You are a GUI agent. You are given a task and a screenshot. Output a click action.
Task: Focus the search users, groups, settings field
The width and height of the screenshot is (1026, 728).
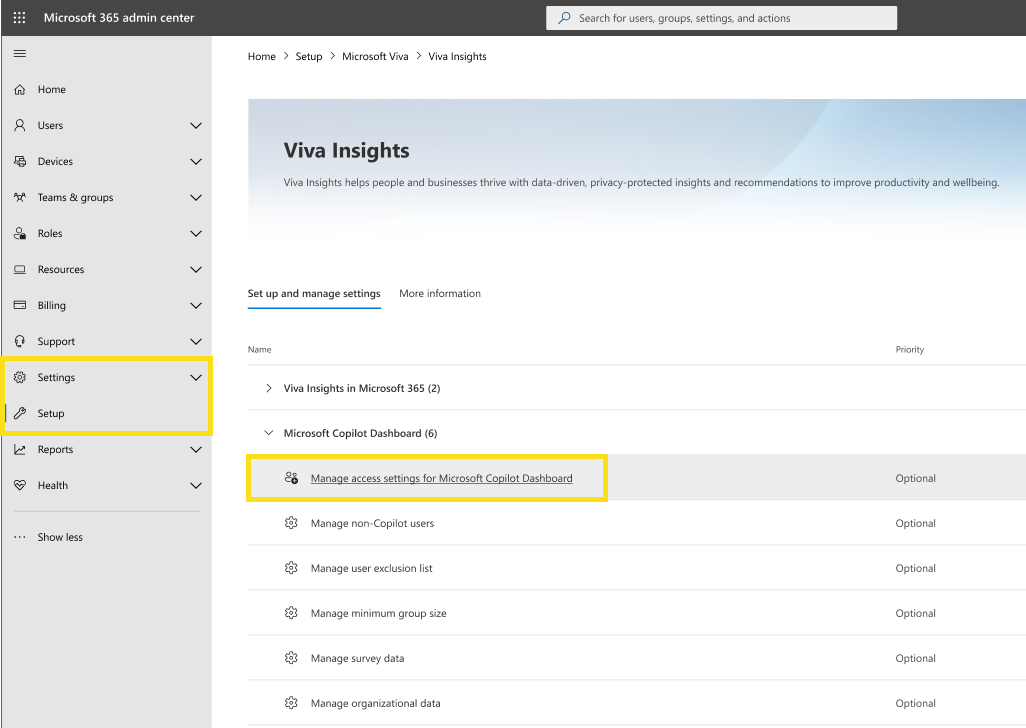[x=721, y=18]
